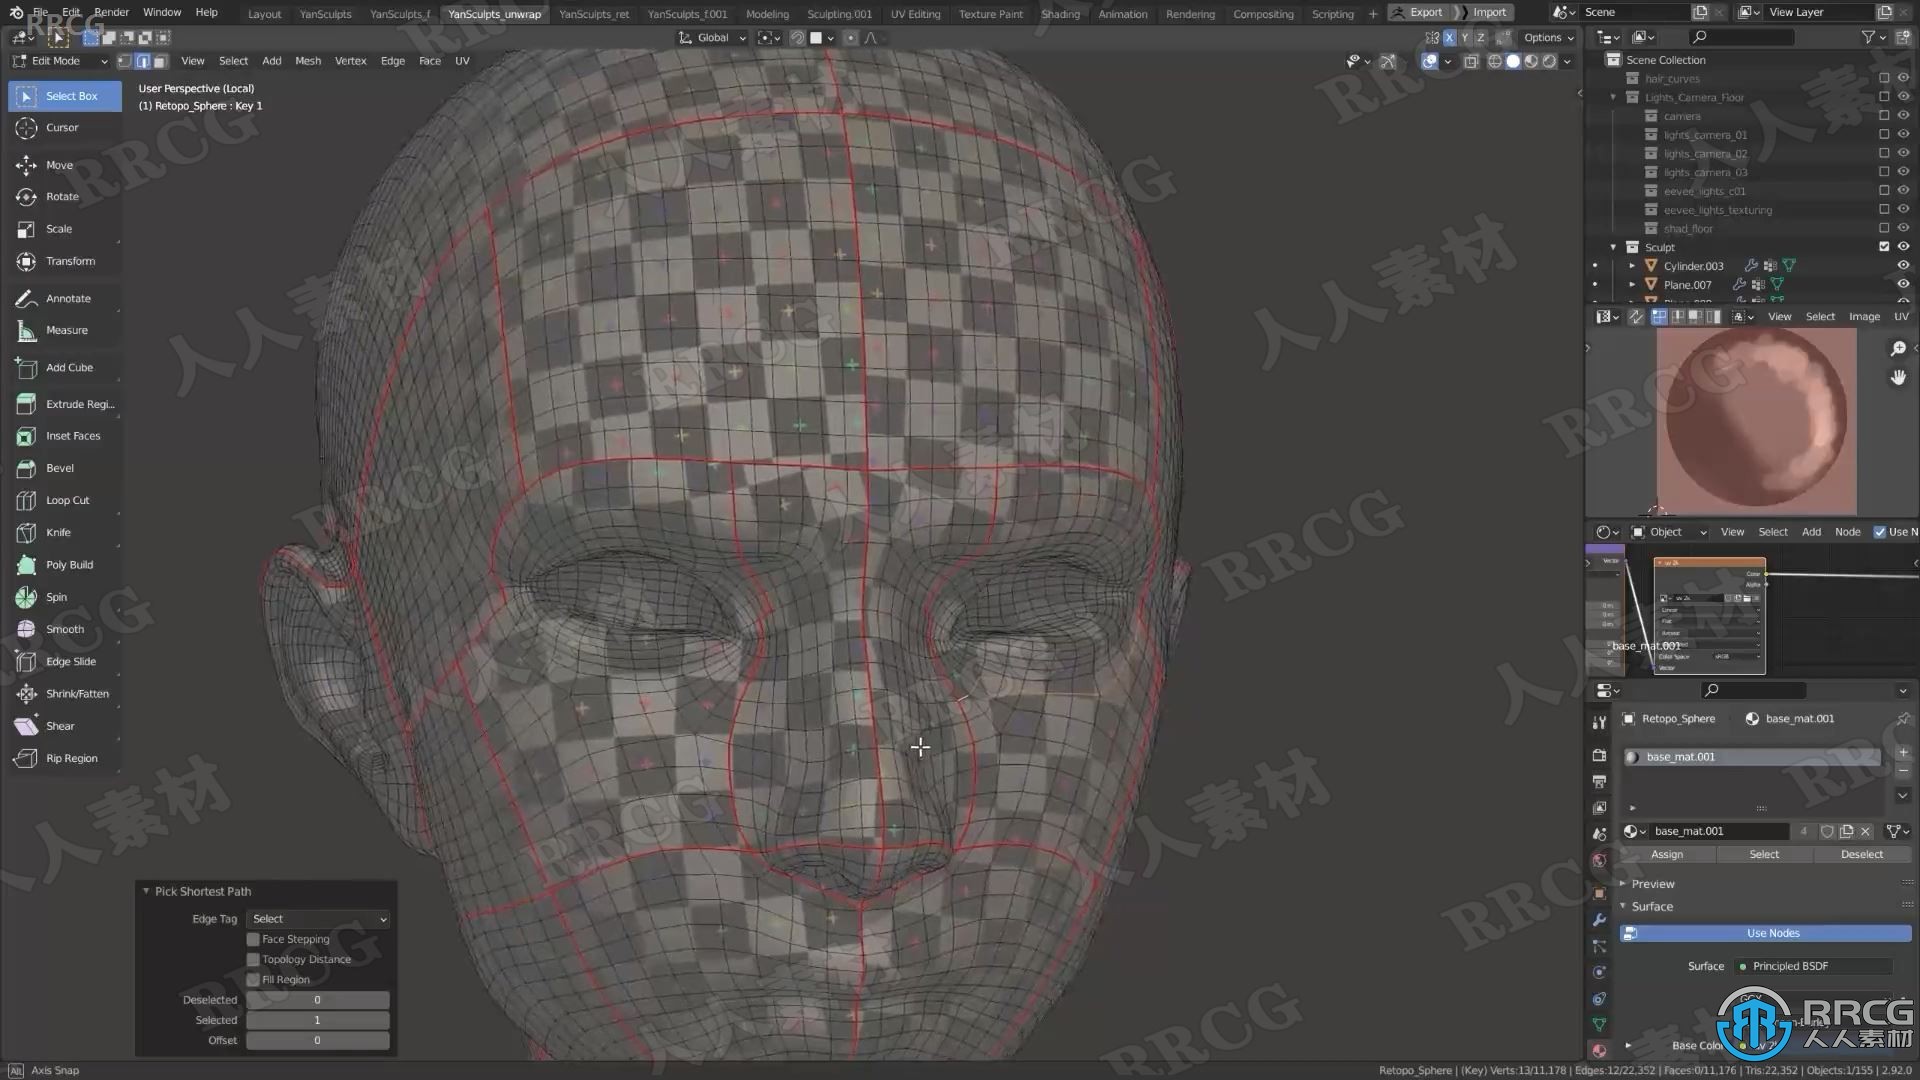This screenshot has width=1920, height=1080.
Task: Select the Loop Cut tool
Action: coord(67,498)
